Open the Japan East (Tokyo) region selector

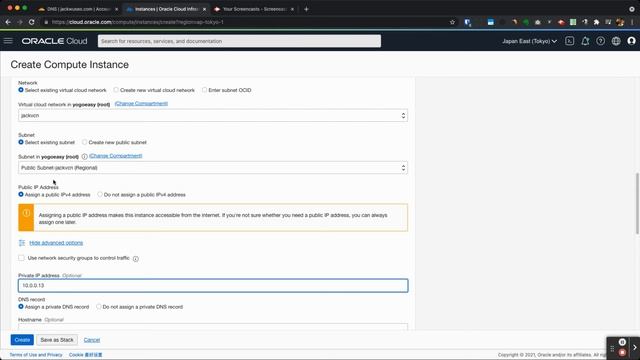pos(529,41)
